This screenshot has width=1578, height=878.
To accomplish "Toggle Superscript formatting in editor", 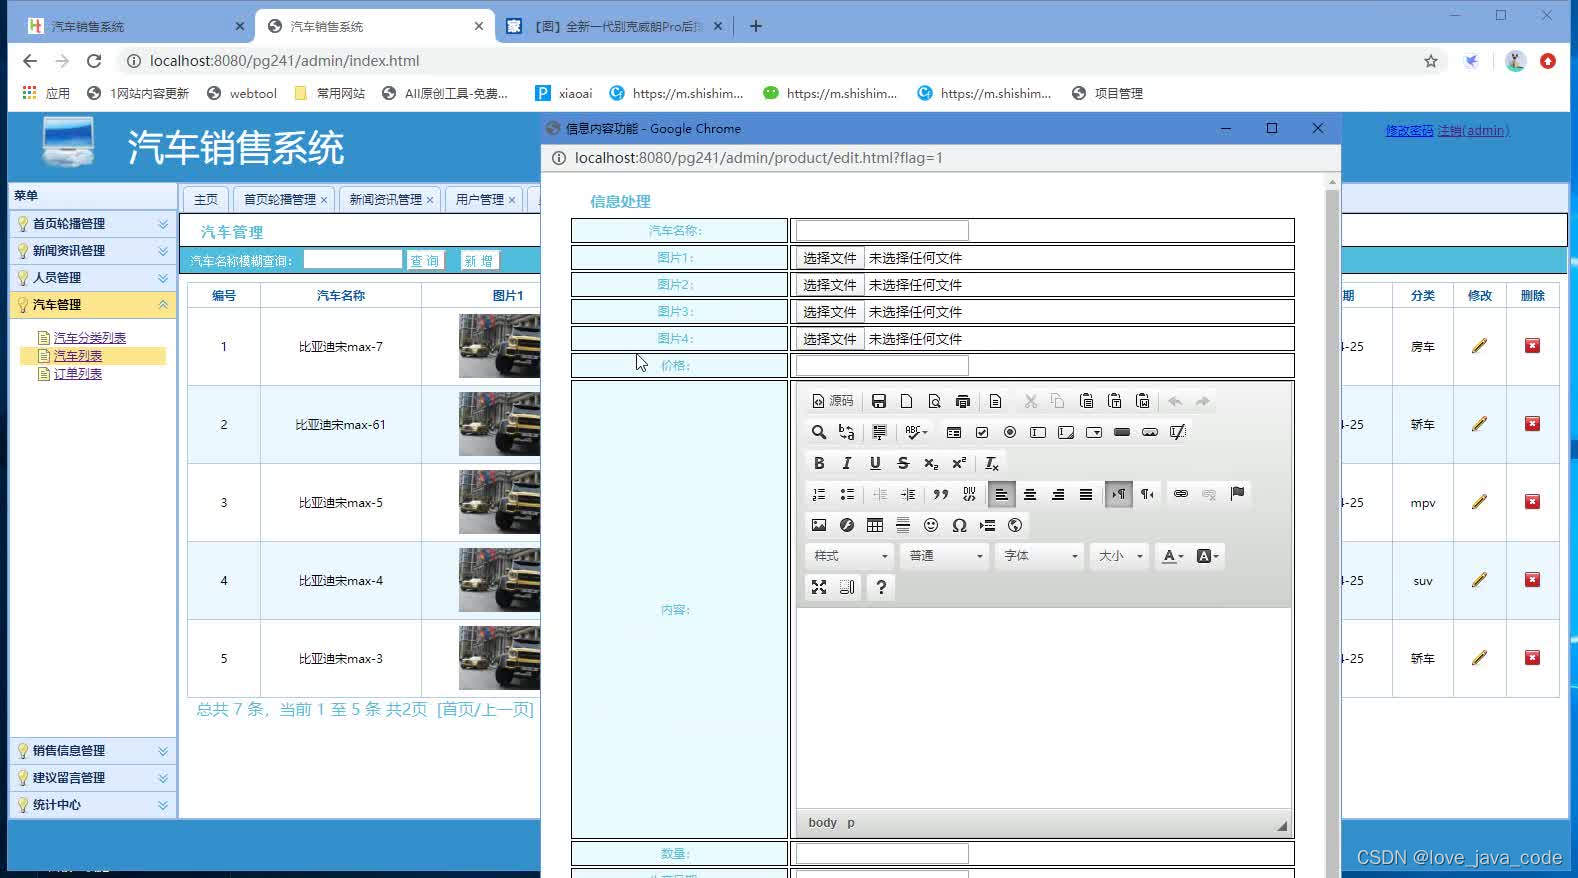I will (959, 463).
